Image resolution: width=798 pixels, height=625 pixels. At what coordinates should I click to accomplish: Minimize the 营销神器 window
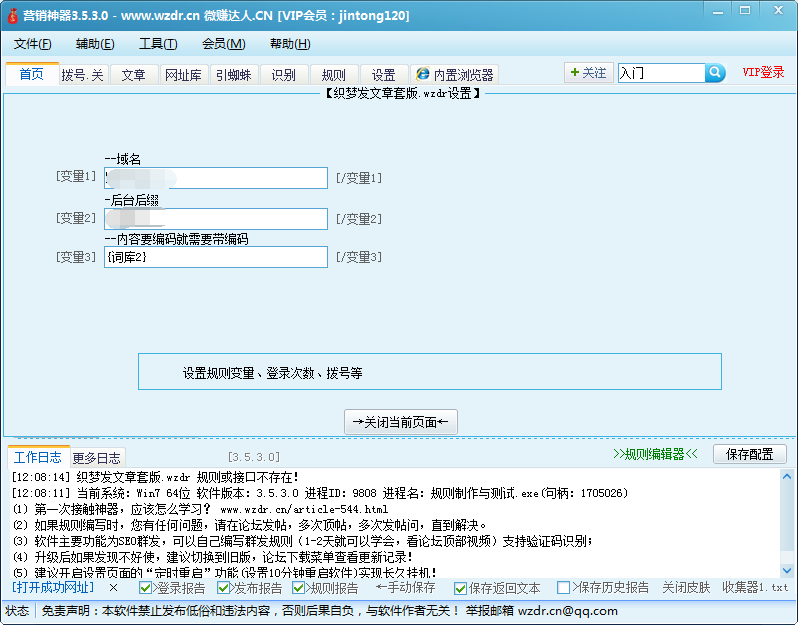pos(718,11)
